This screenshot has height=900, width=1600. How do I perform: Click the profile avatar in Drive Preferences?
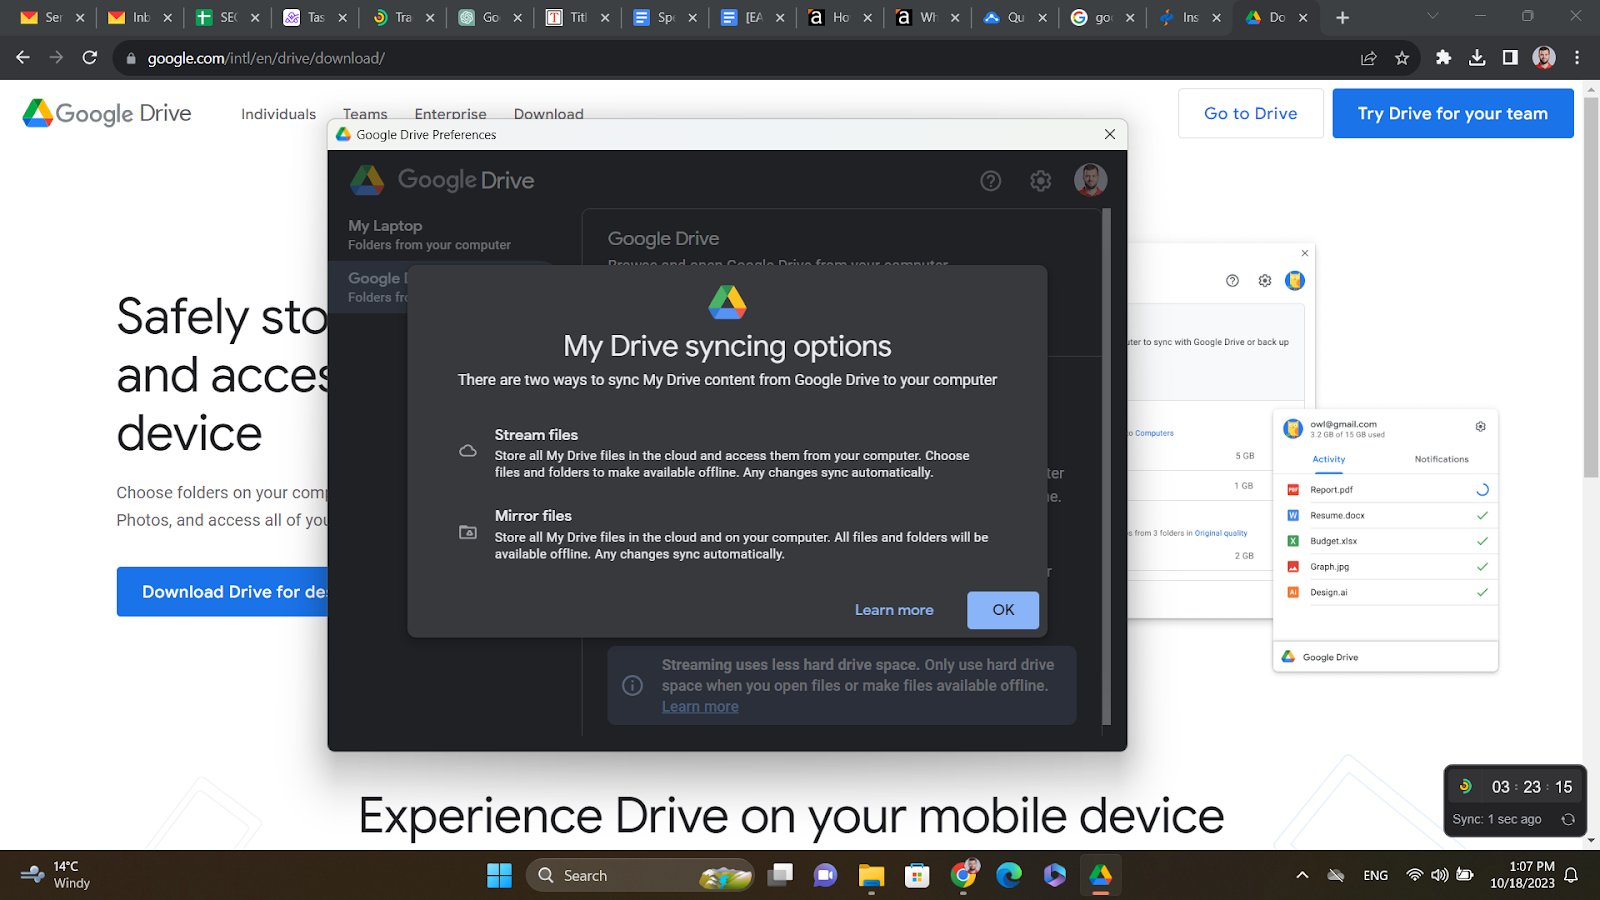(1091, 181)
